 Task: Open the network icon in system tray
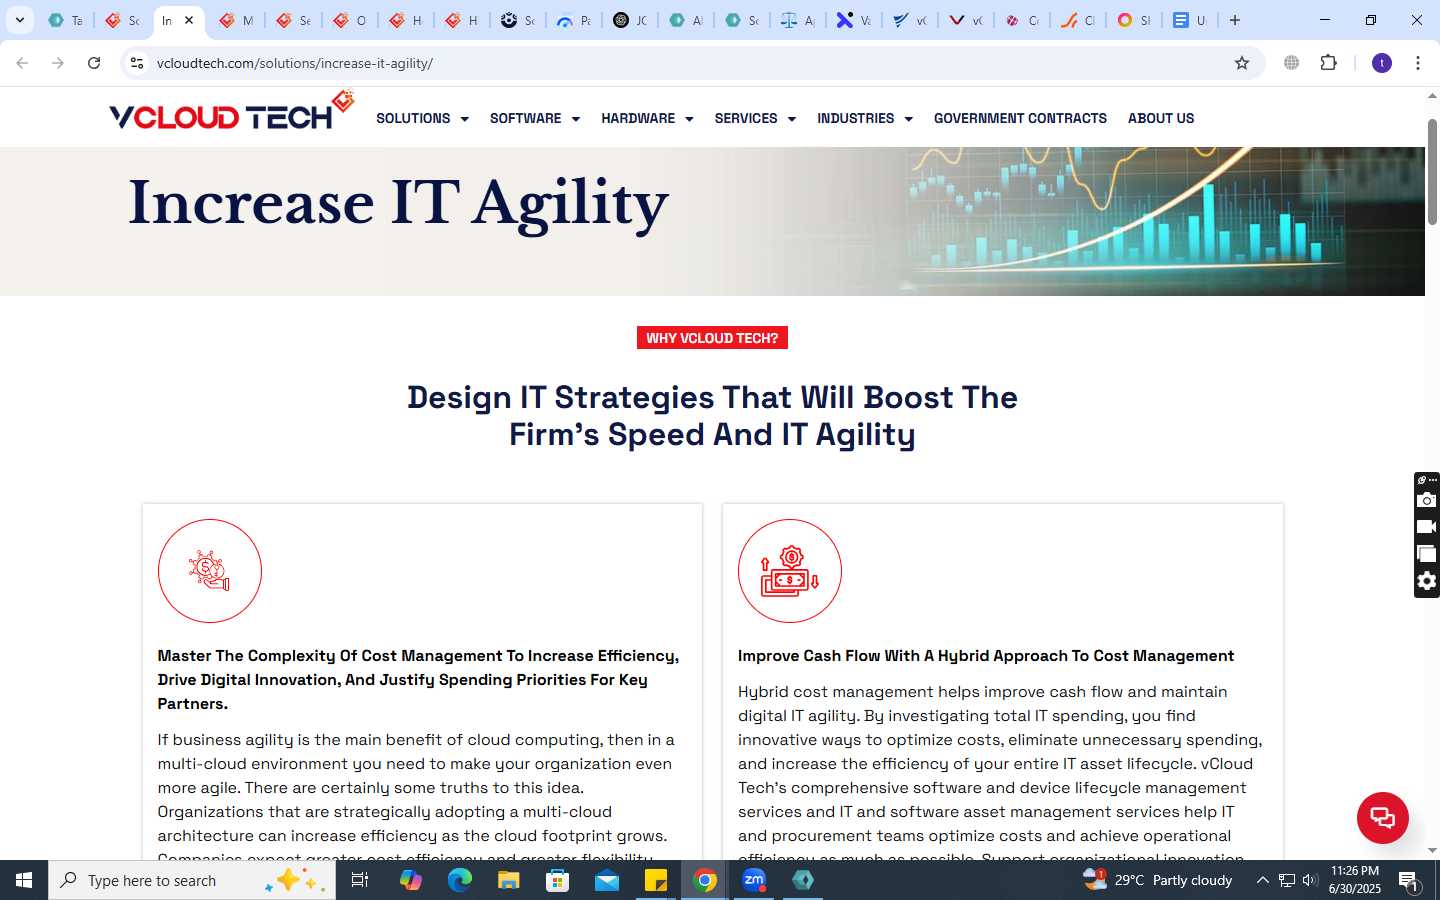pos(1287,880)
